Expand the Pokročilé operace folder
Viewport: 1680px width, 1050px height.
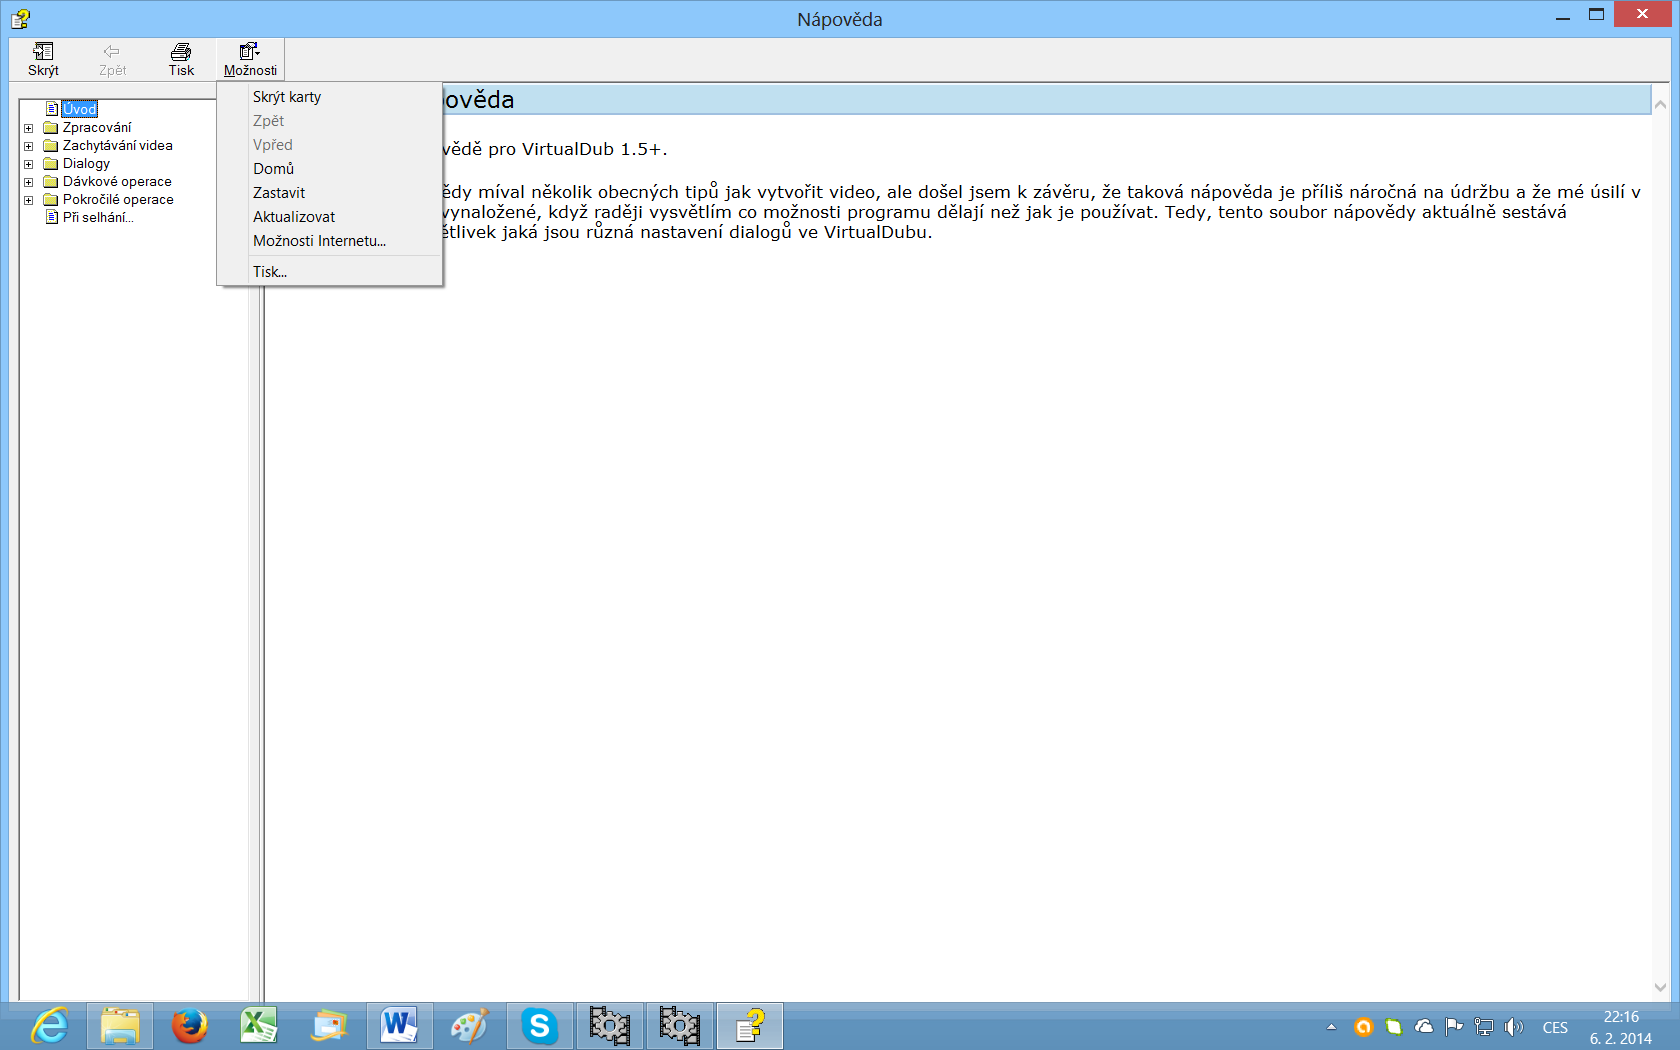[29, 200]
